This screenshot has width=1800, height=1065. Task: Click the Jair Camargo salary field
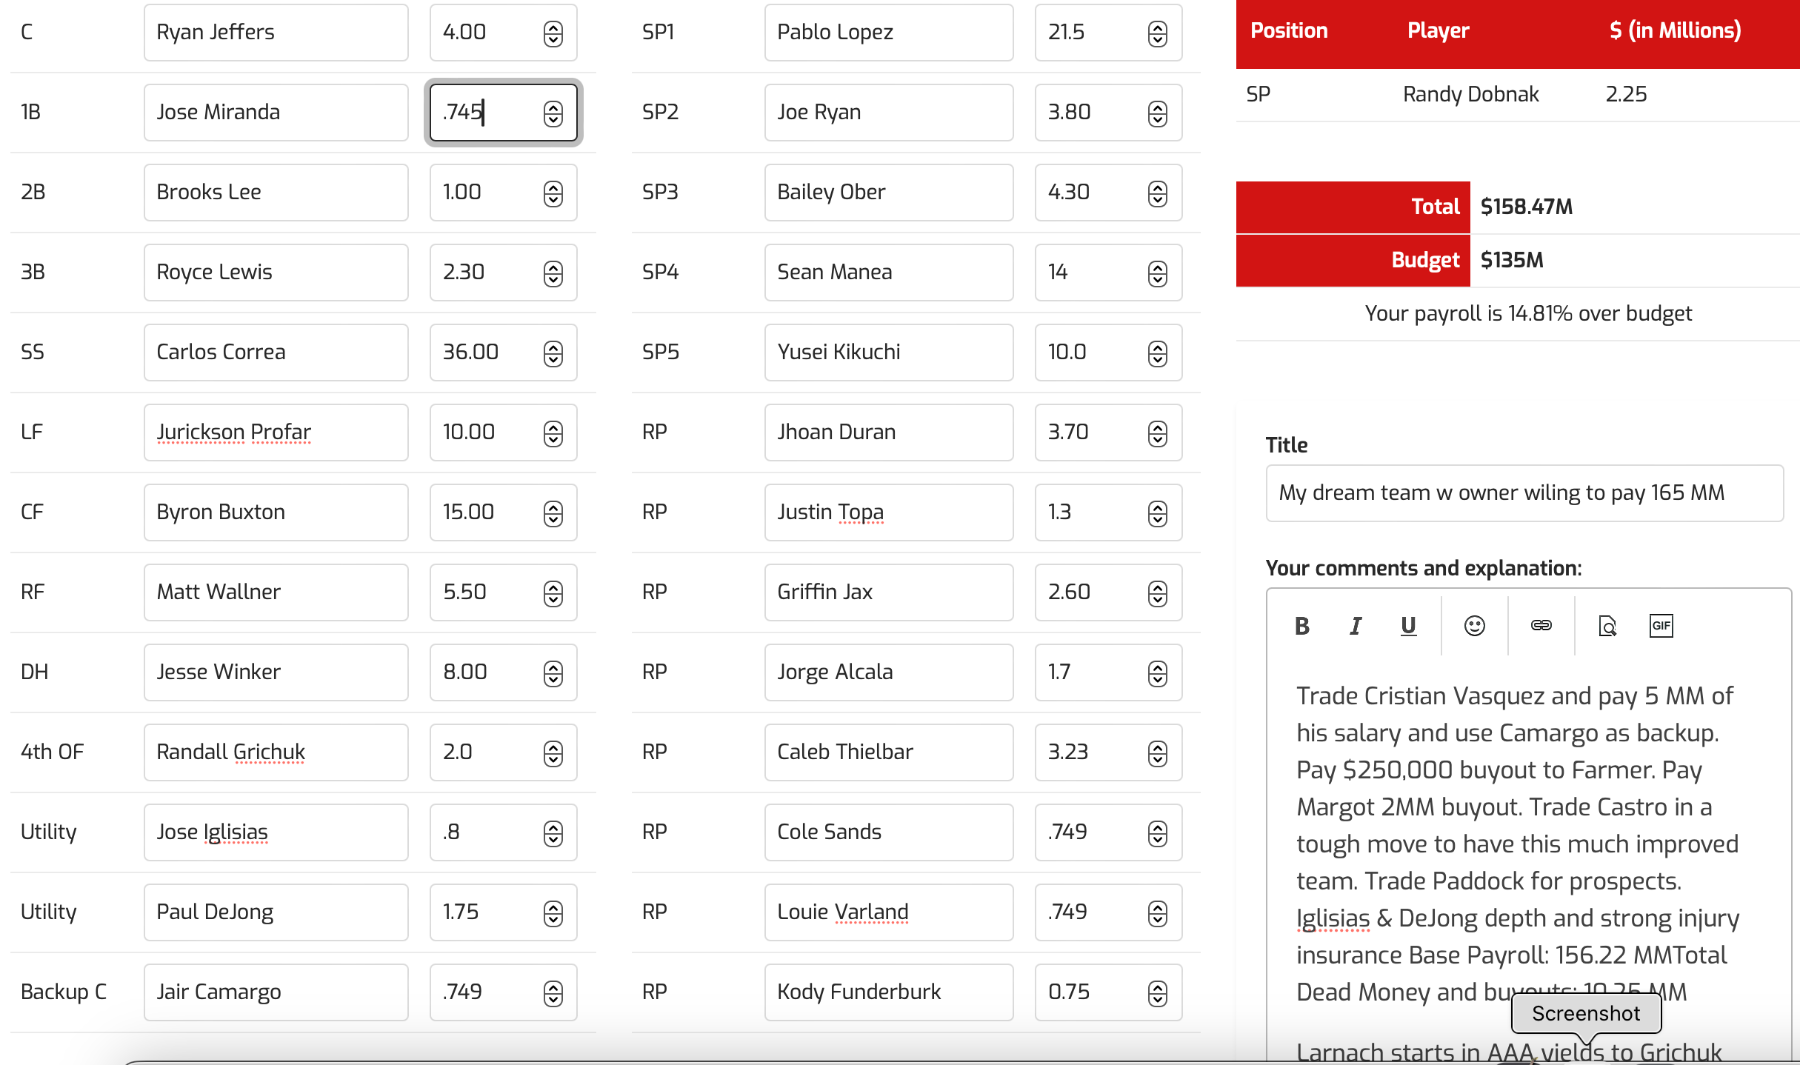pos(487,992)
